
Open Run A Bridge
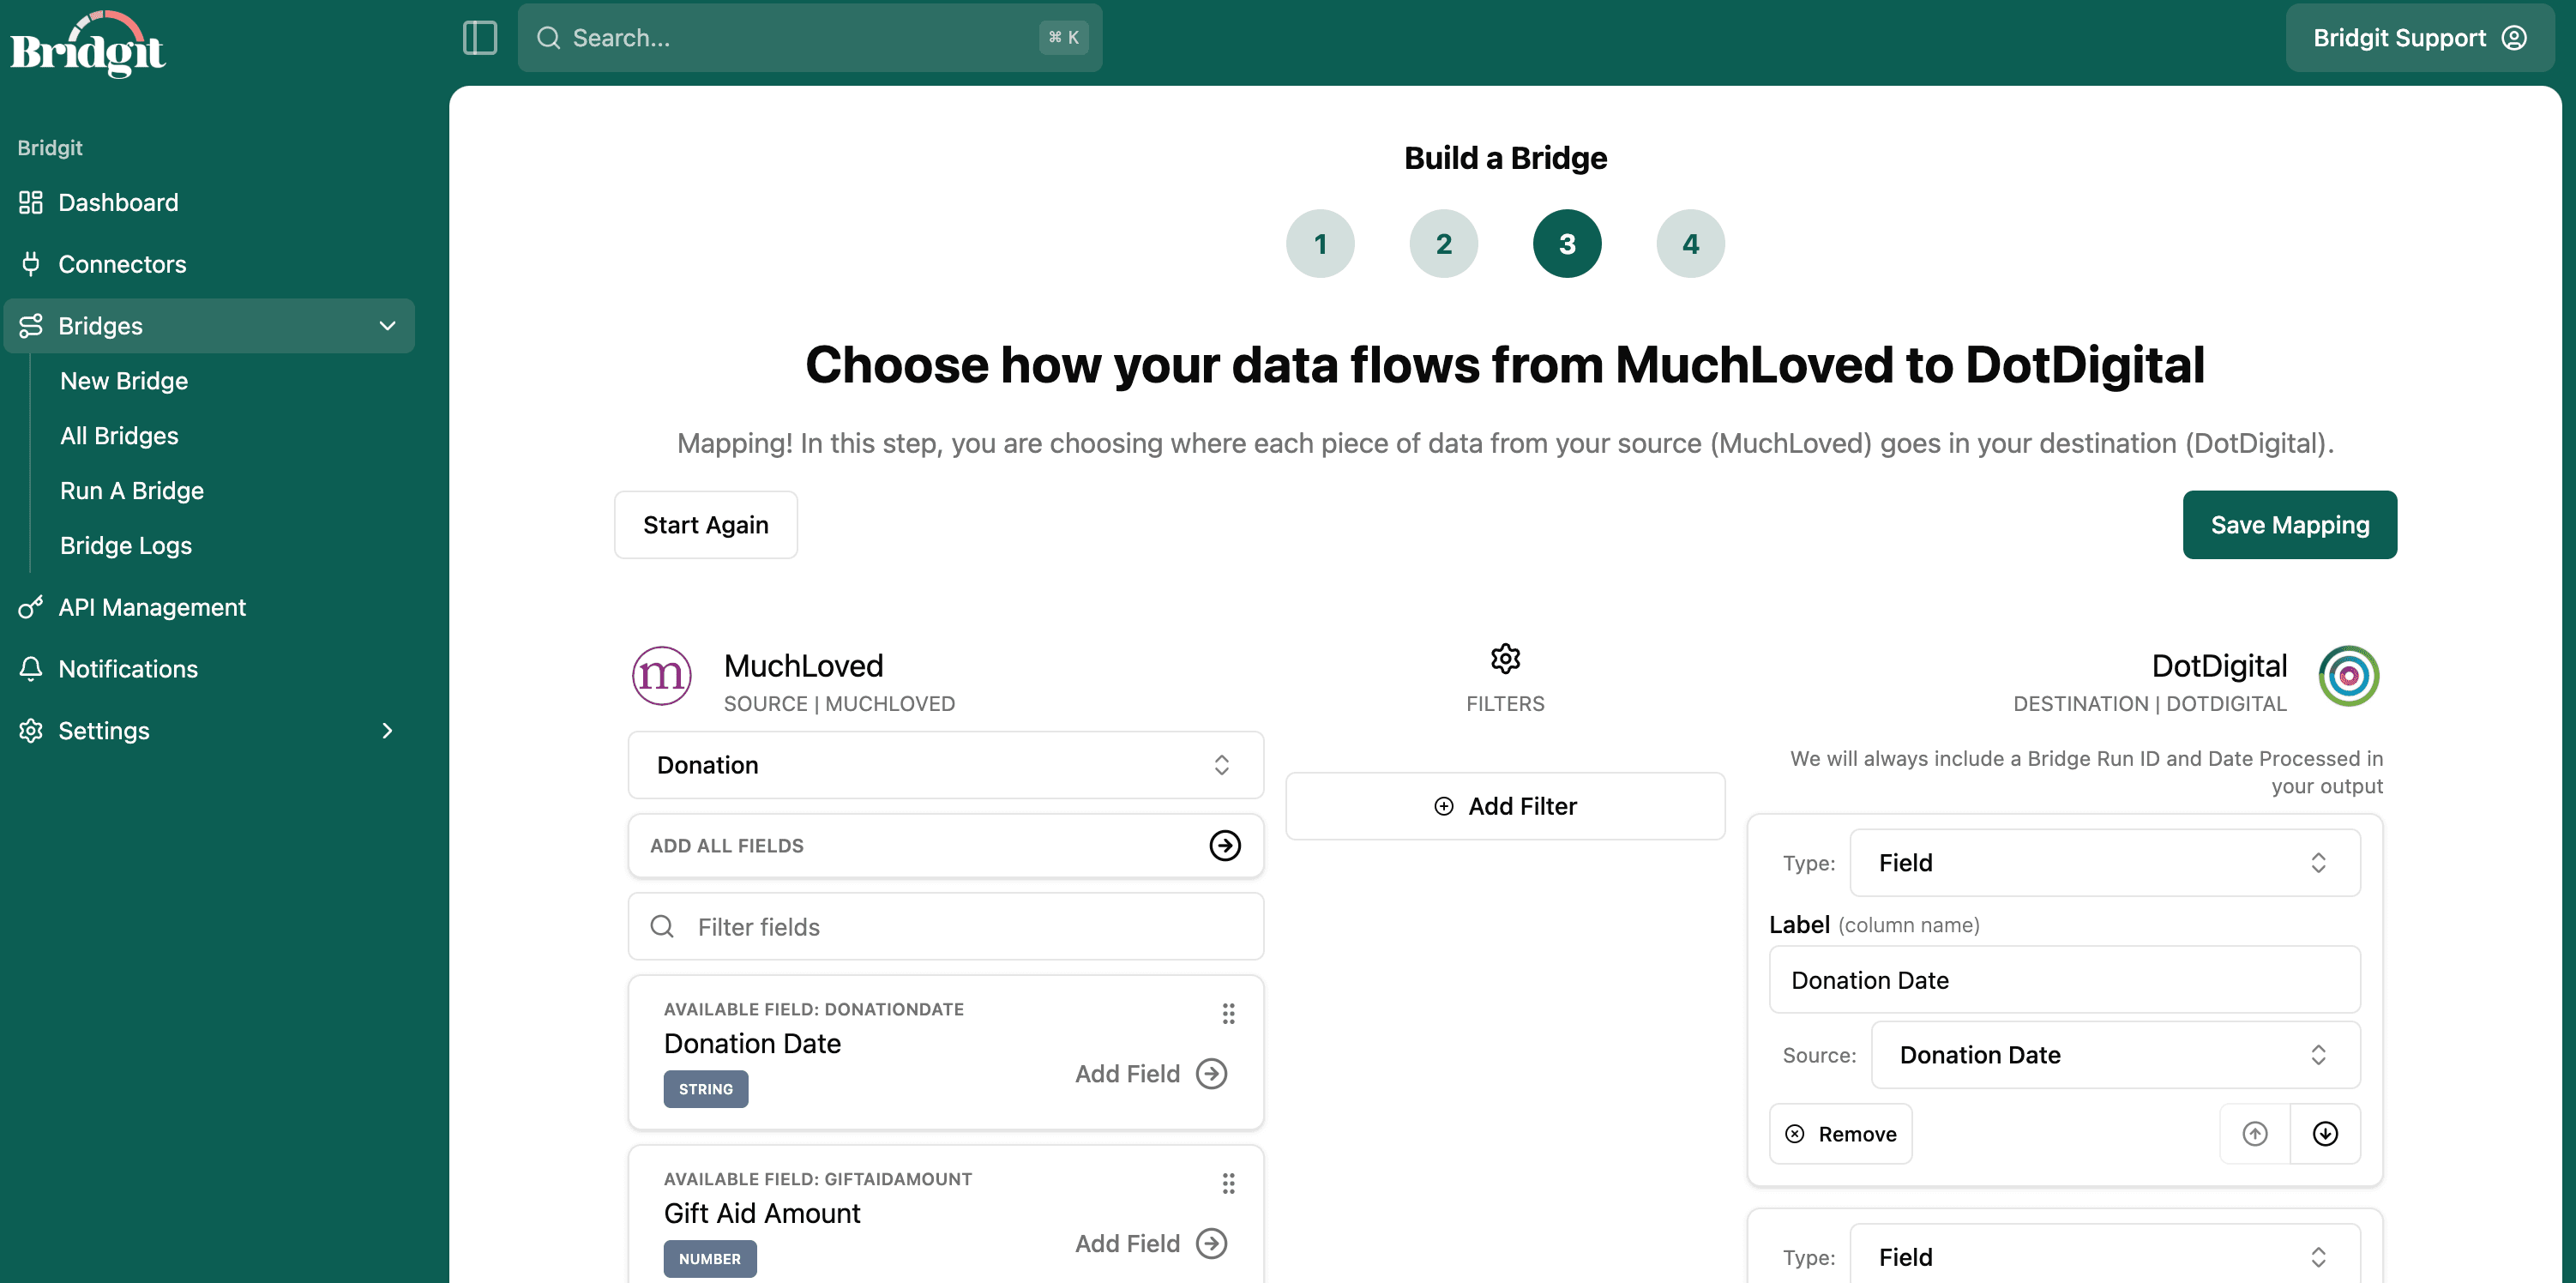(132, 491)
